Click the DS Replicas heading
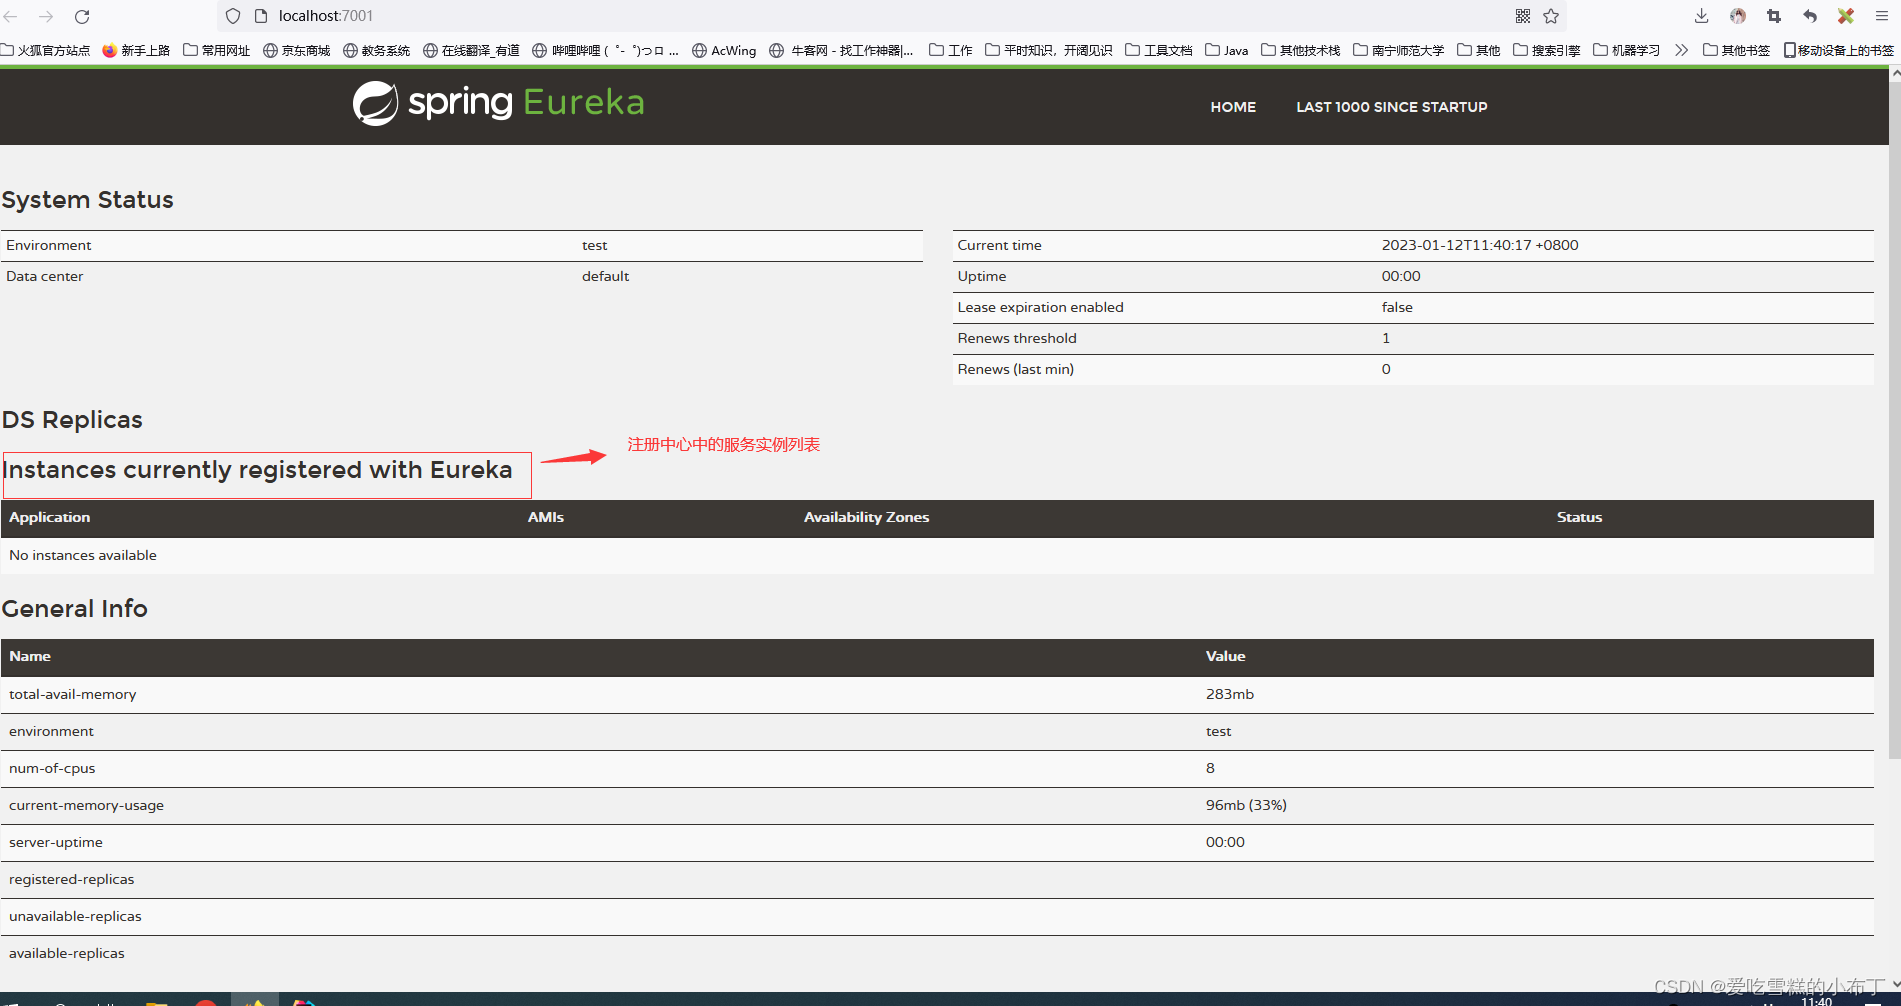The width and height of the screenshot is (1901, 1006). (72, 420)
